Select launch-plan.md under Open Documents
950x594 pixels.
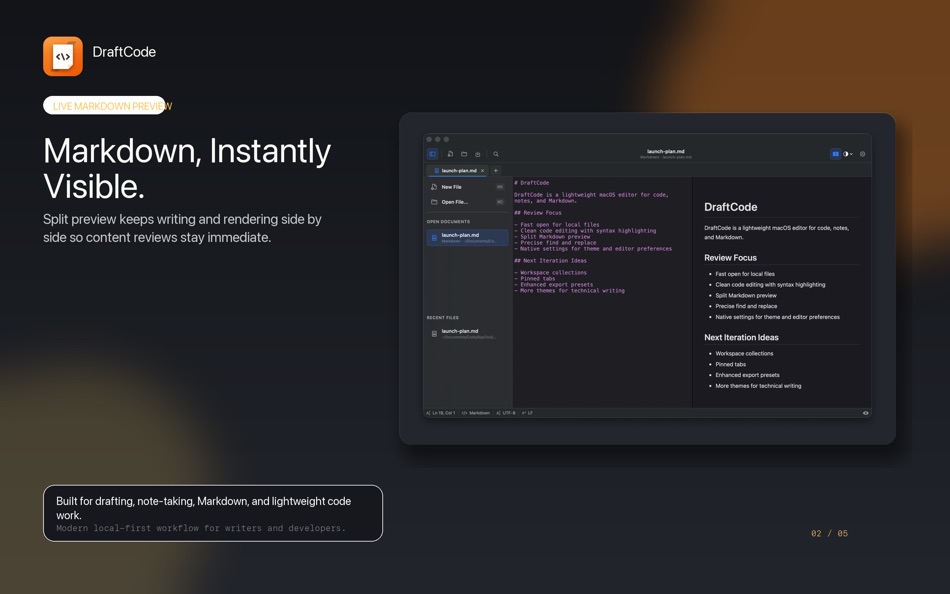coord(467,238)
